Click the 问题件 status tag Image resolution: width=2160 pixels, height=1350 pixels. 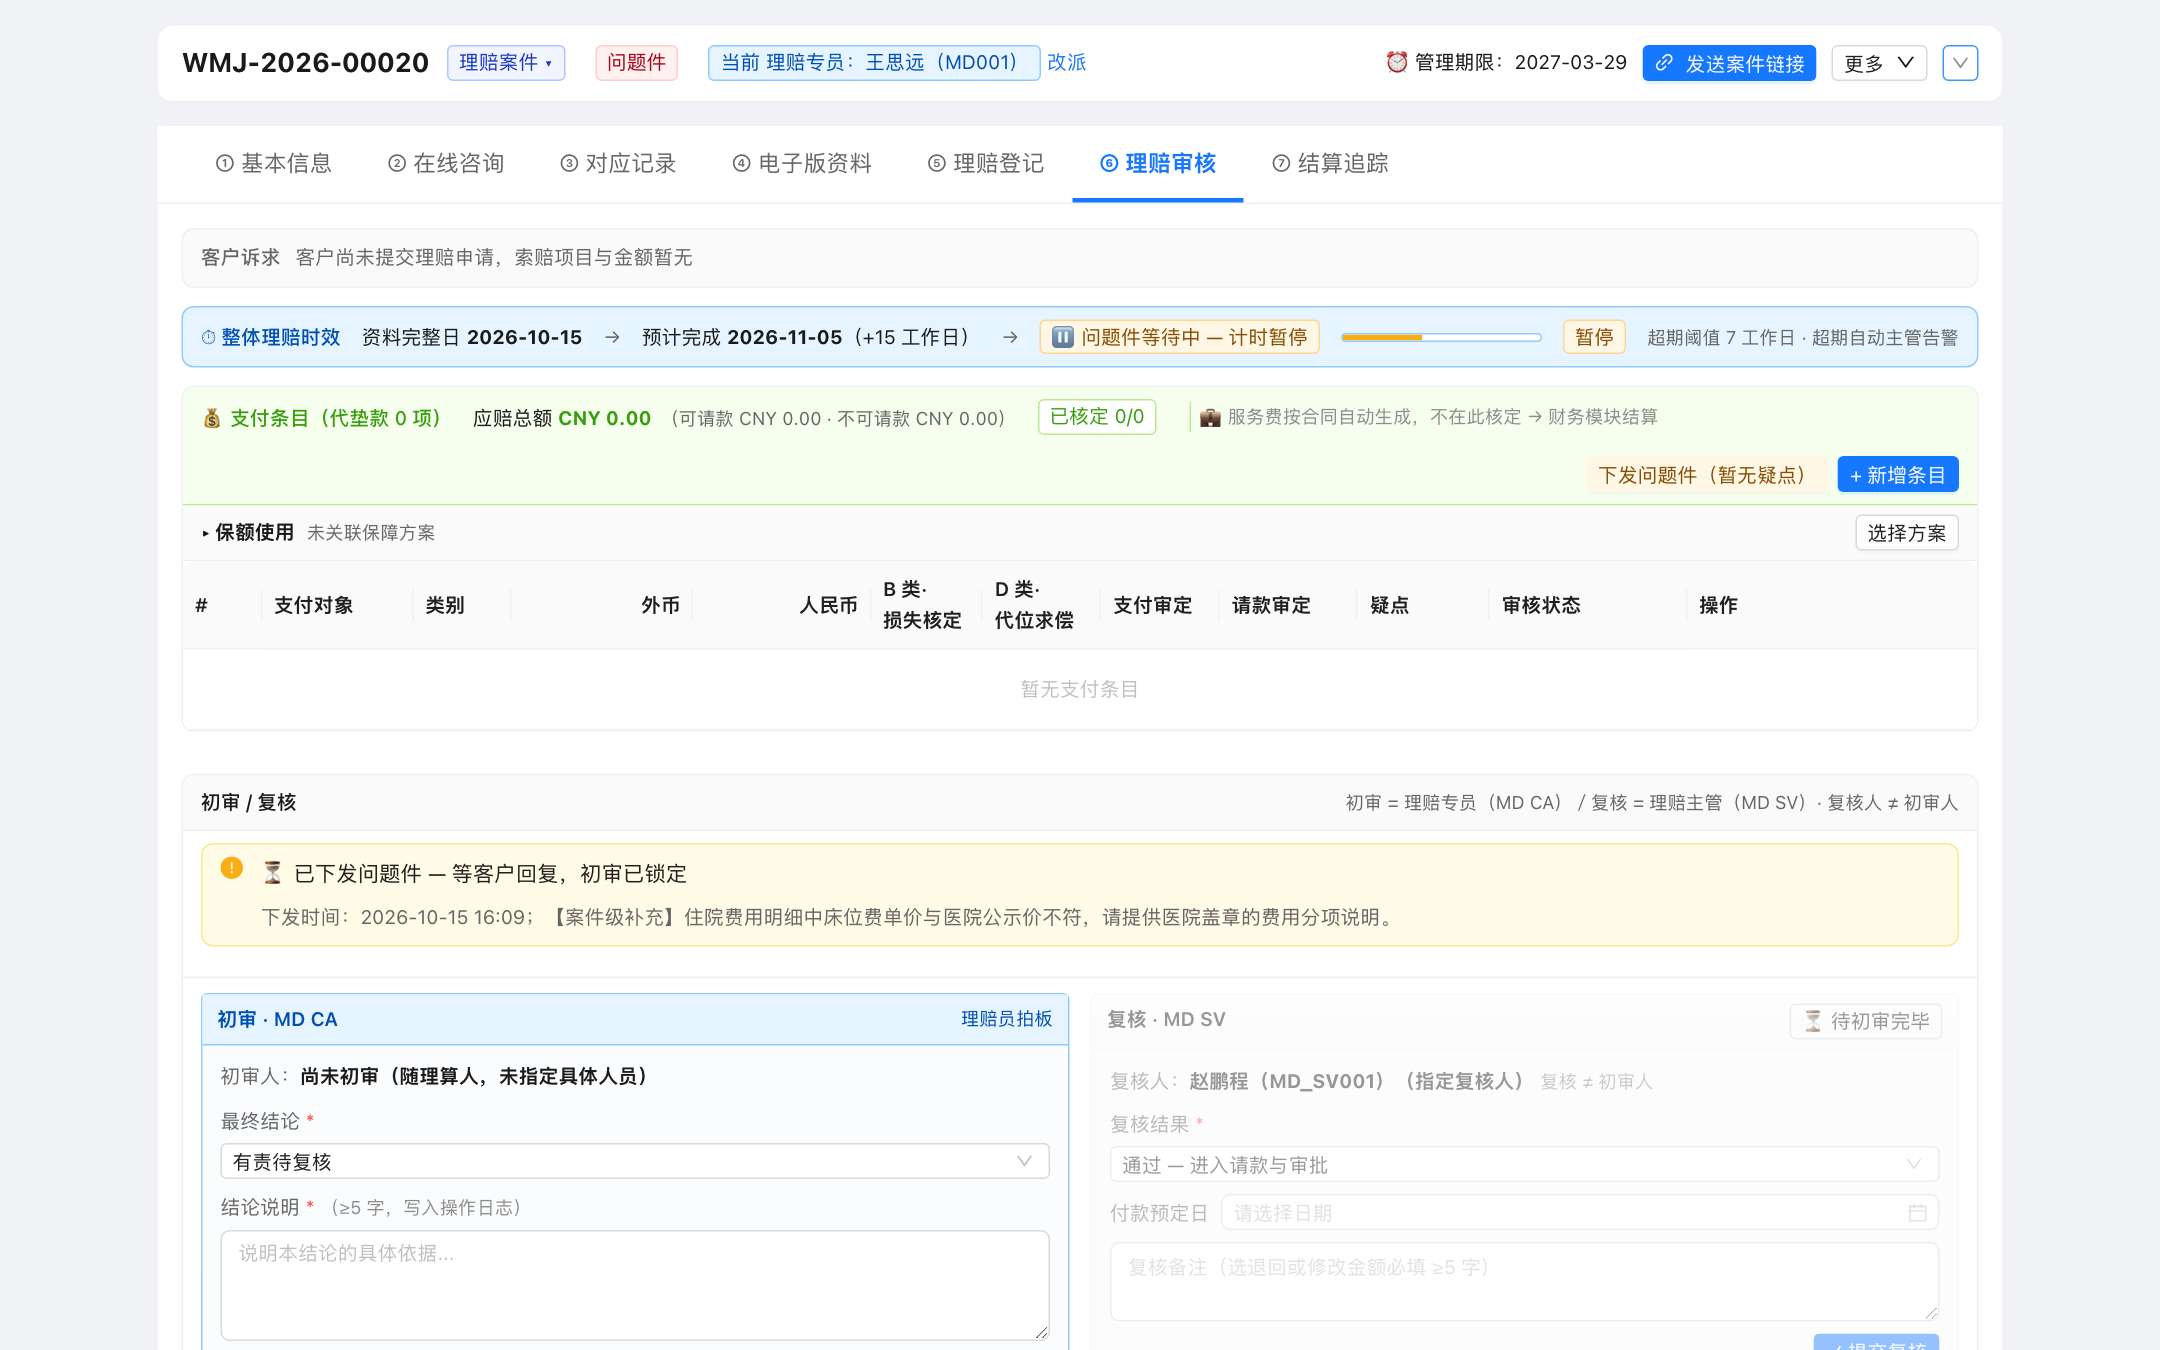[x=636, y=63]
